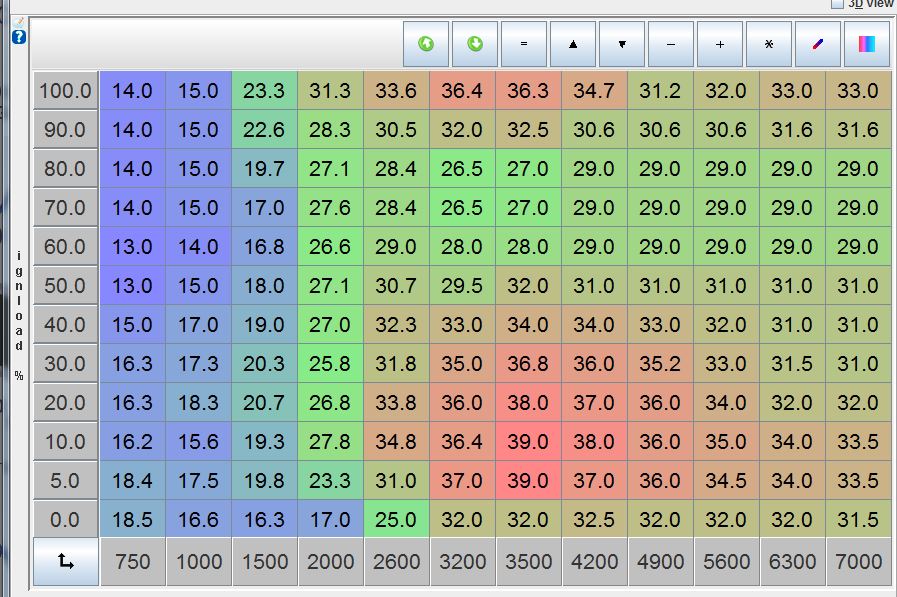Open the blue help question-mark icon

click(x=19, y=36)
